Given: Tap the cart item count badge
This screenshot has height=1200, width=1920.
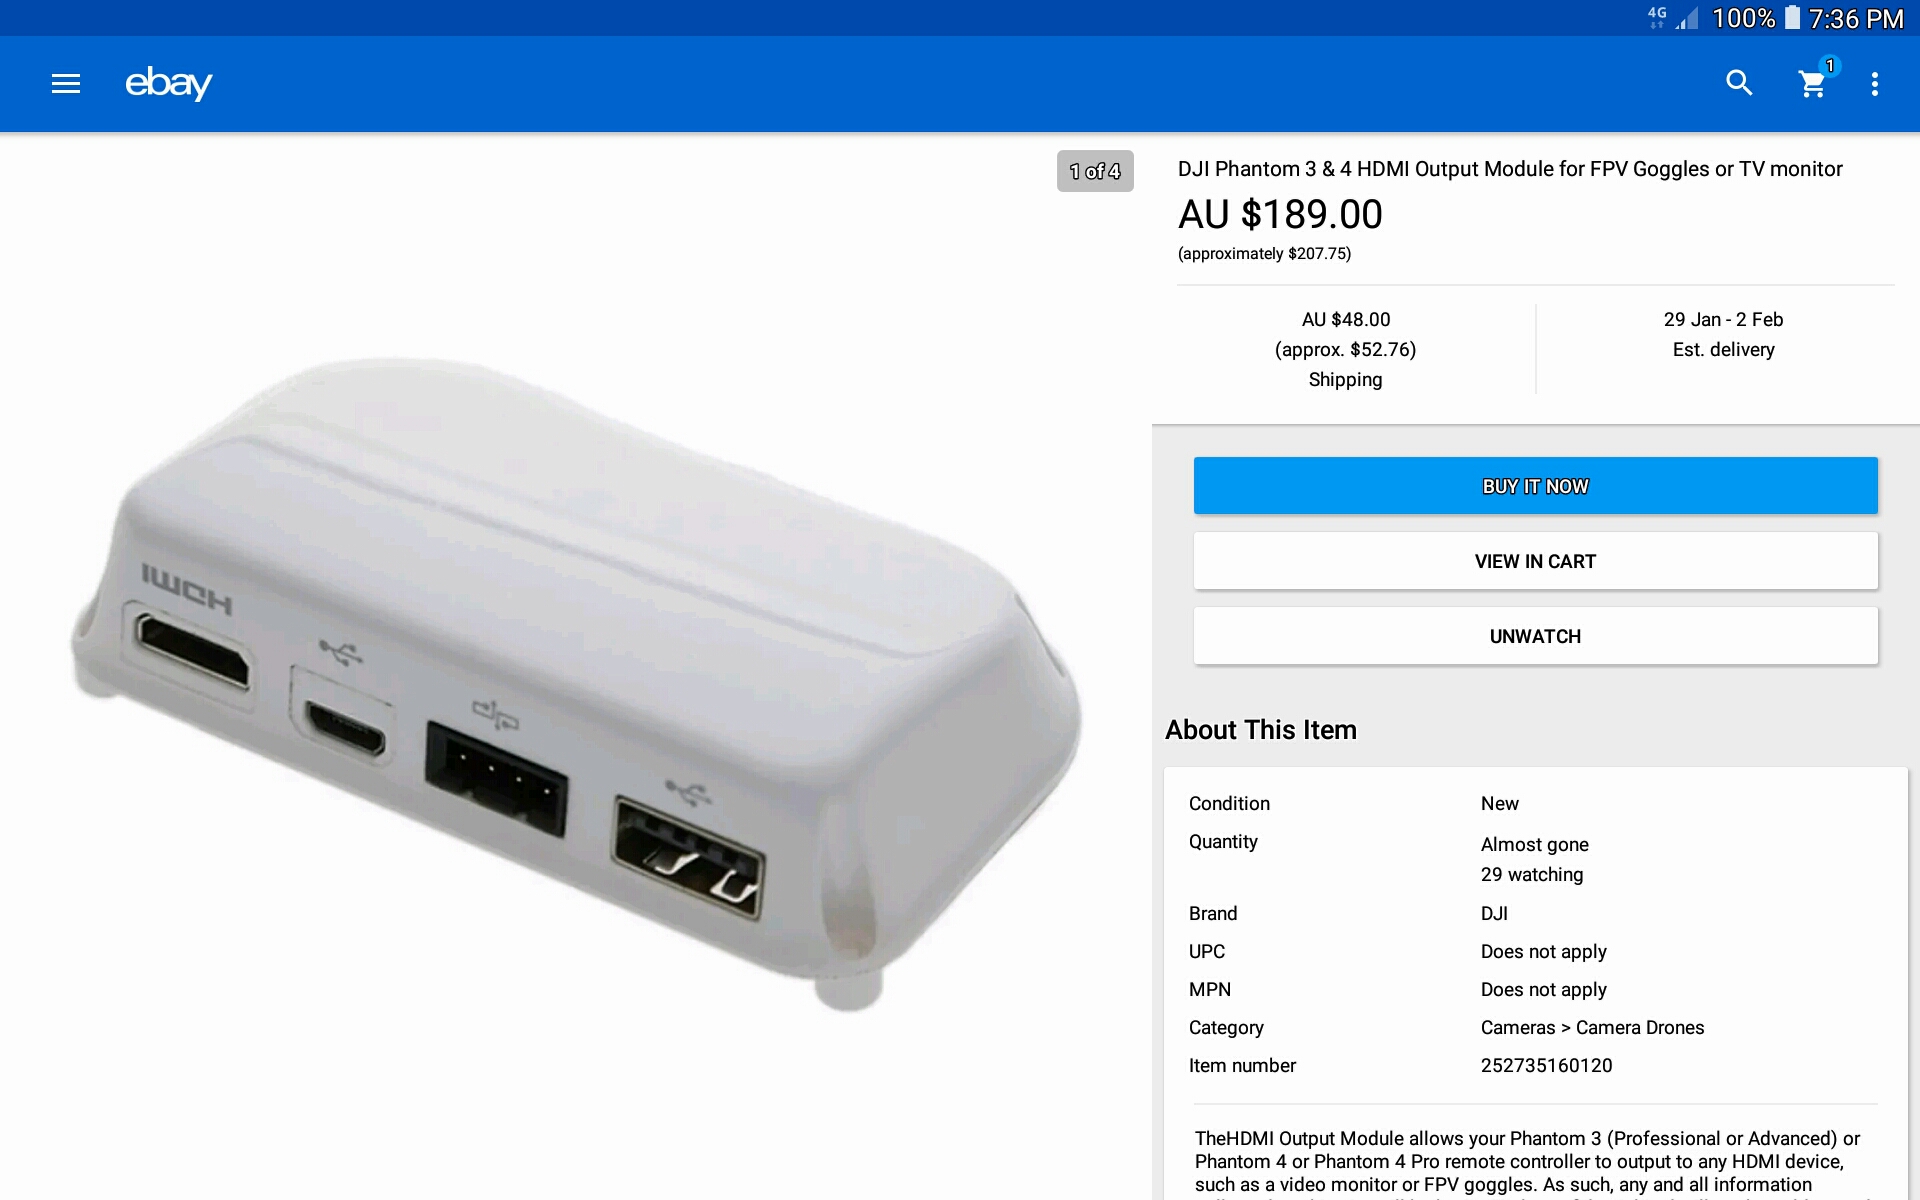Looking at the screenshot, I should pyautogui.click(x=1830, y=66).
